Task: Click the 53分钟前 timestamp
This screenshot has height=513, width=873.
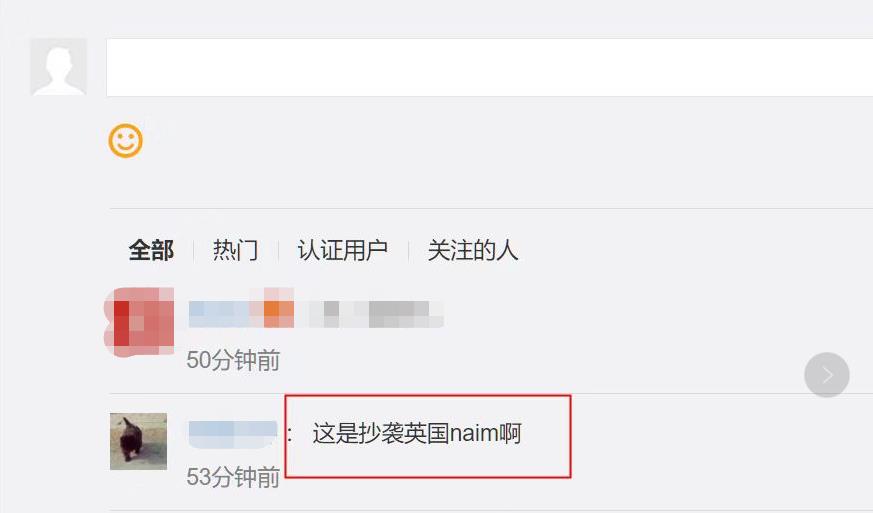Action: [233, 477]
